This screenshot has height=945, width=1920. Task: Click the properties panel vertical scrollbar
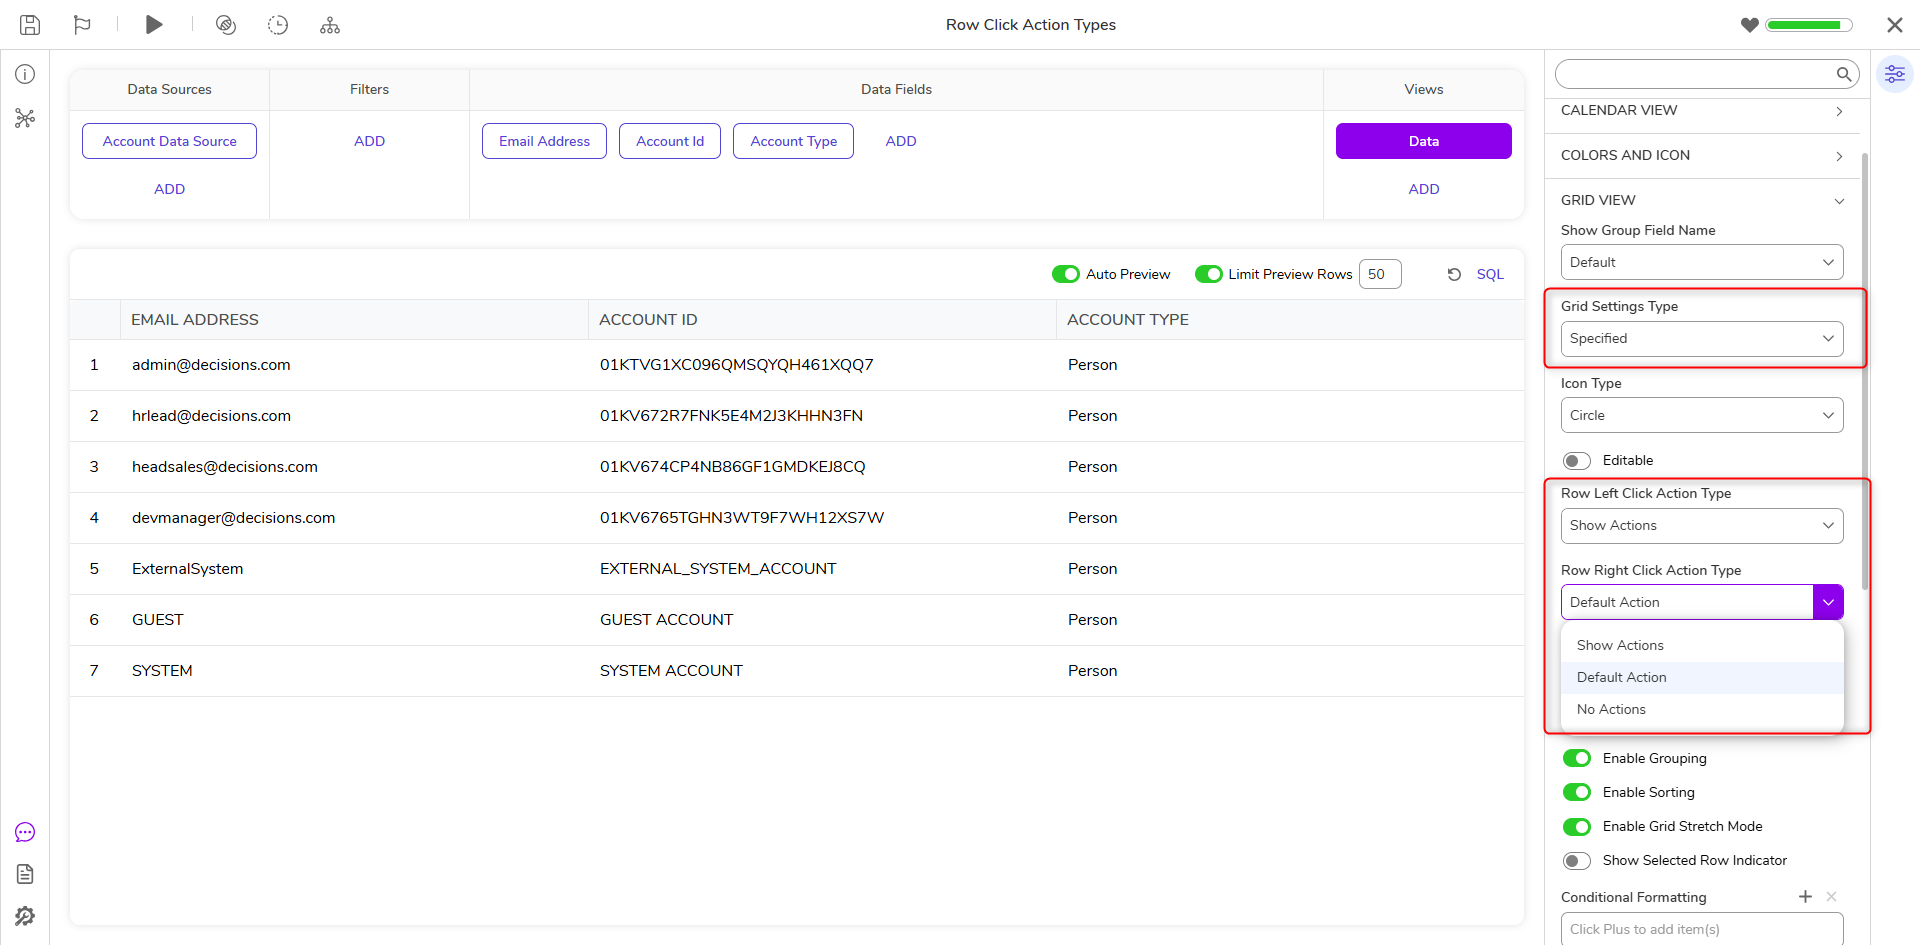point(1865,370)
